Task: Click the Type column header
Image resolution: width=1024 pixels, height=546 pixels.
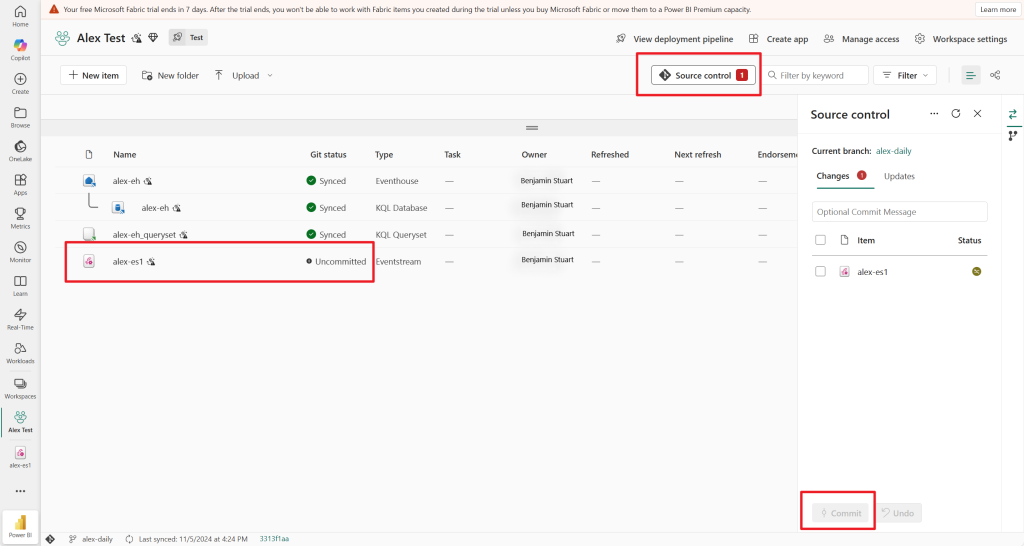Action: tap(383, 155)
